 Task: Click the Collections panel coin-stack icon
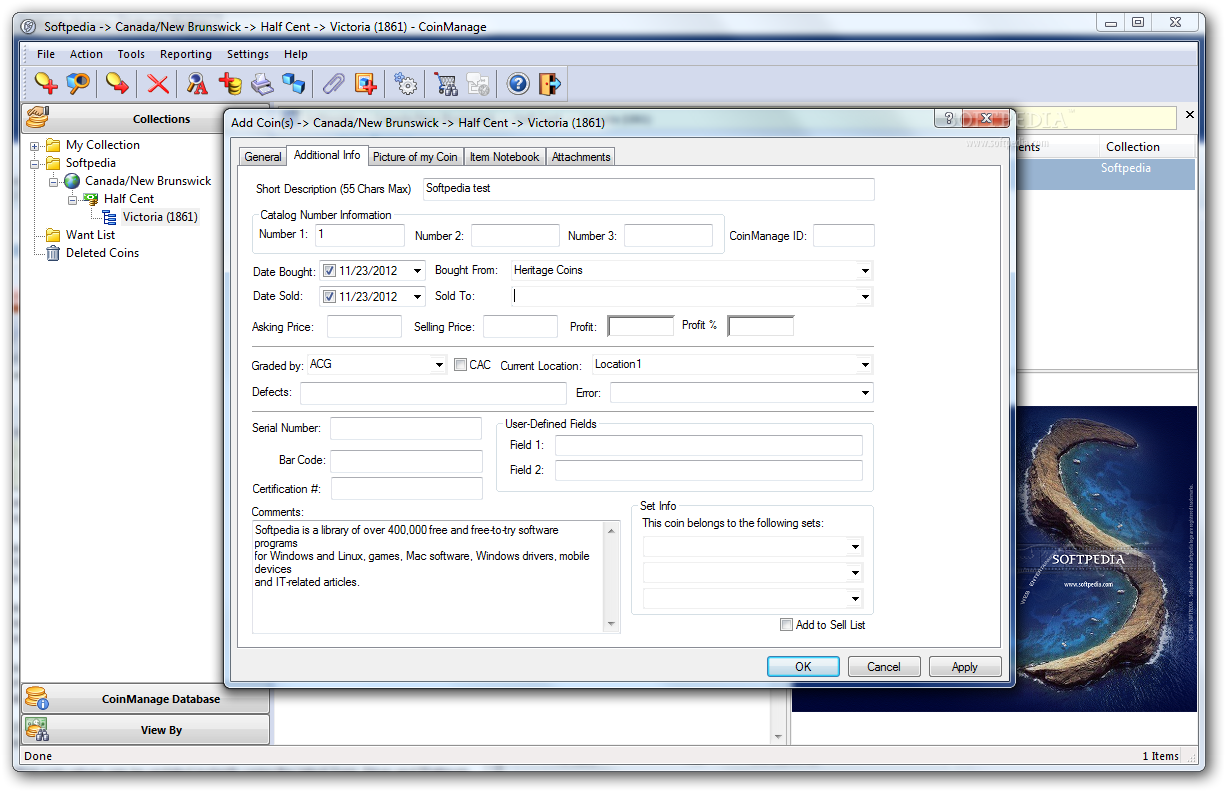coord(38,118)
